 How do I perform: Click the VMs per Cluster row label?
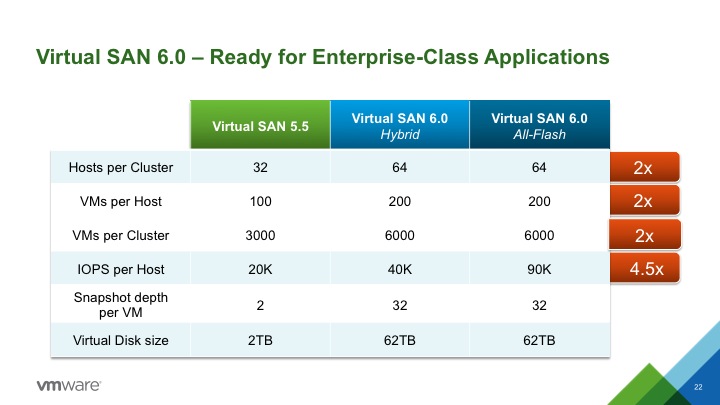point(121,236)
